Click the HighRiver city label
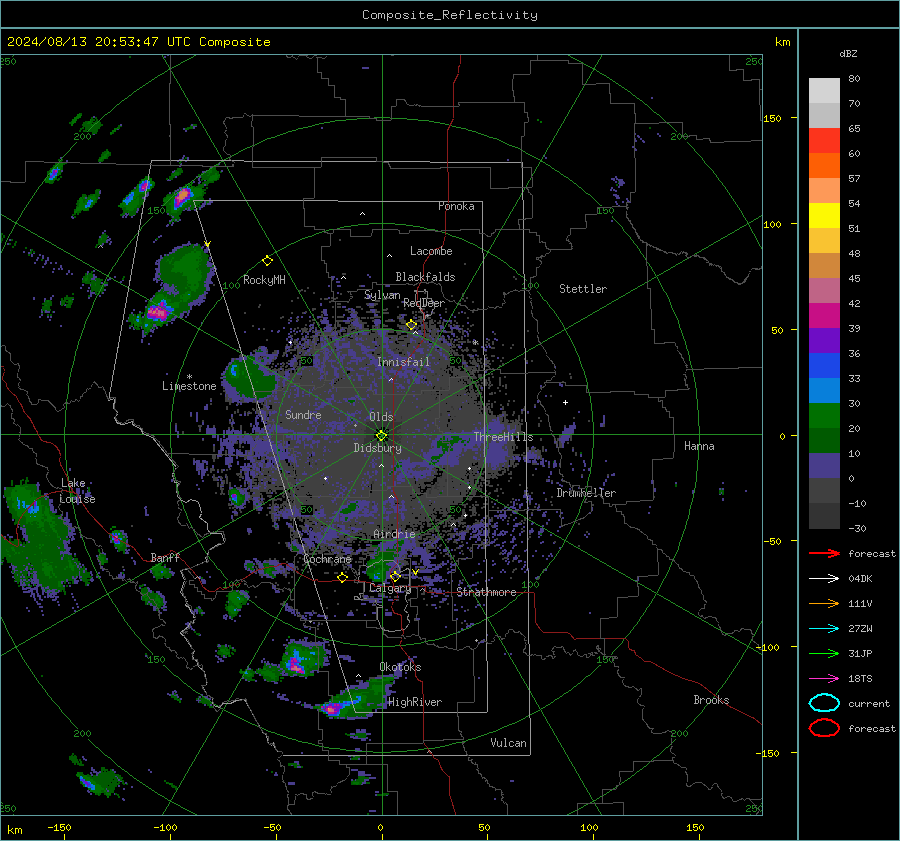The image size is (900, 841). pos(415,702)
